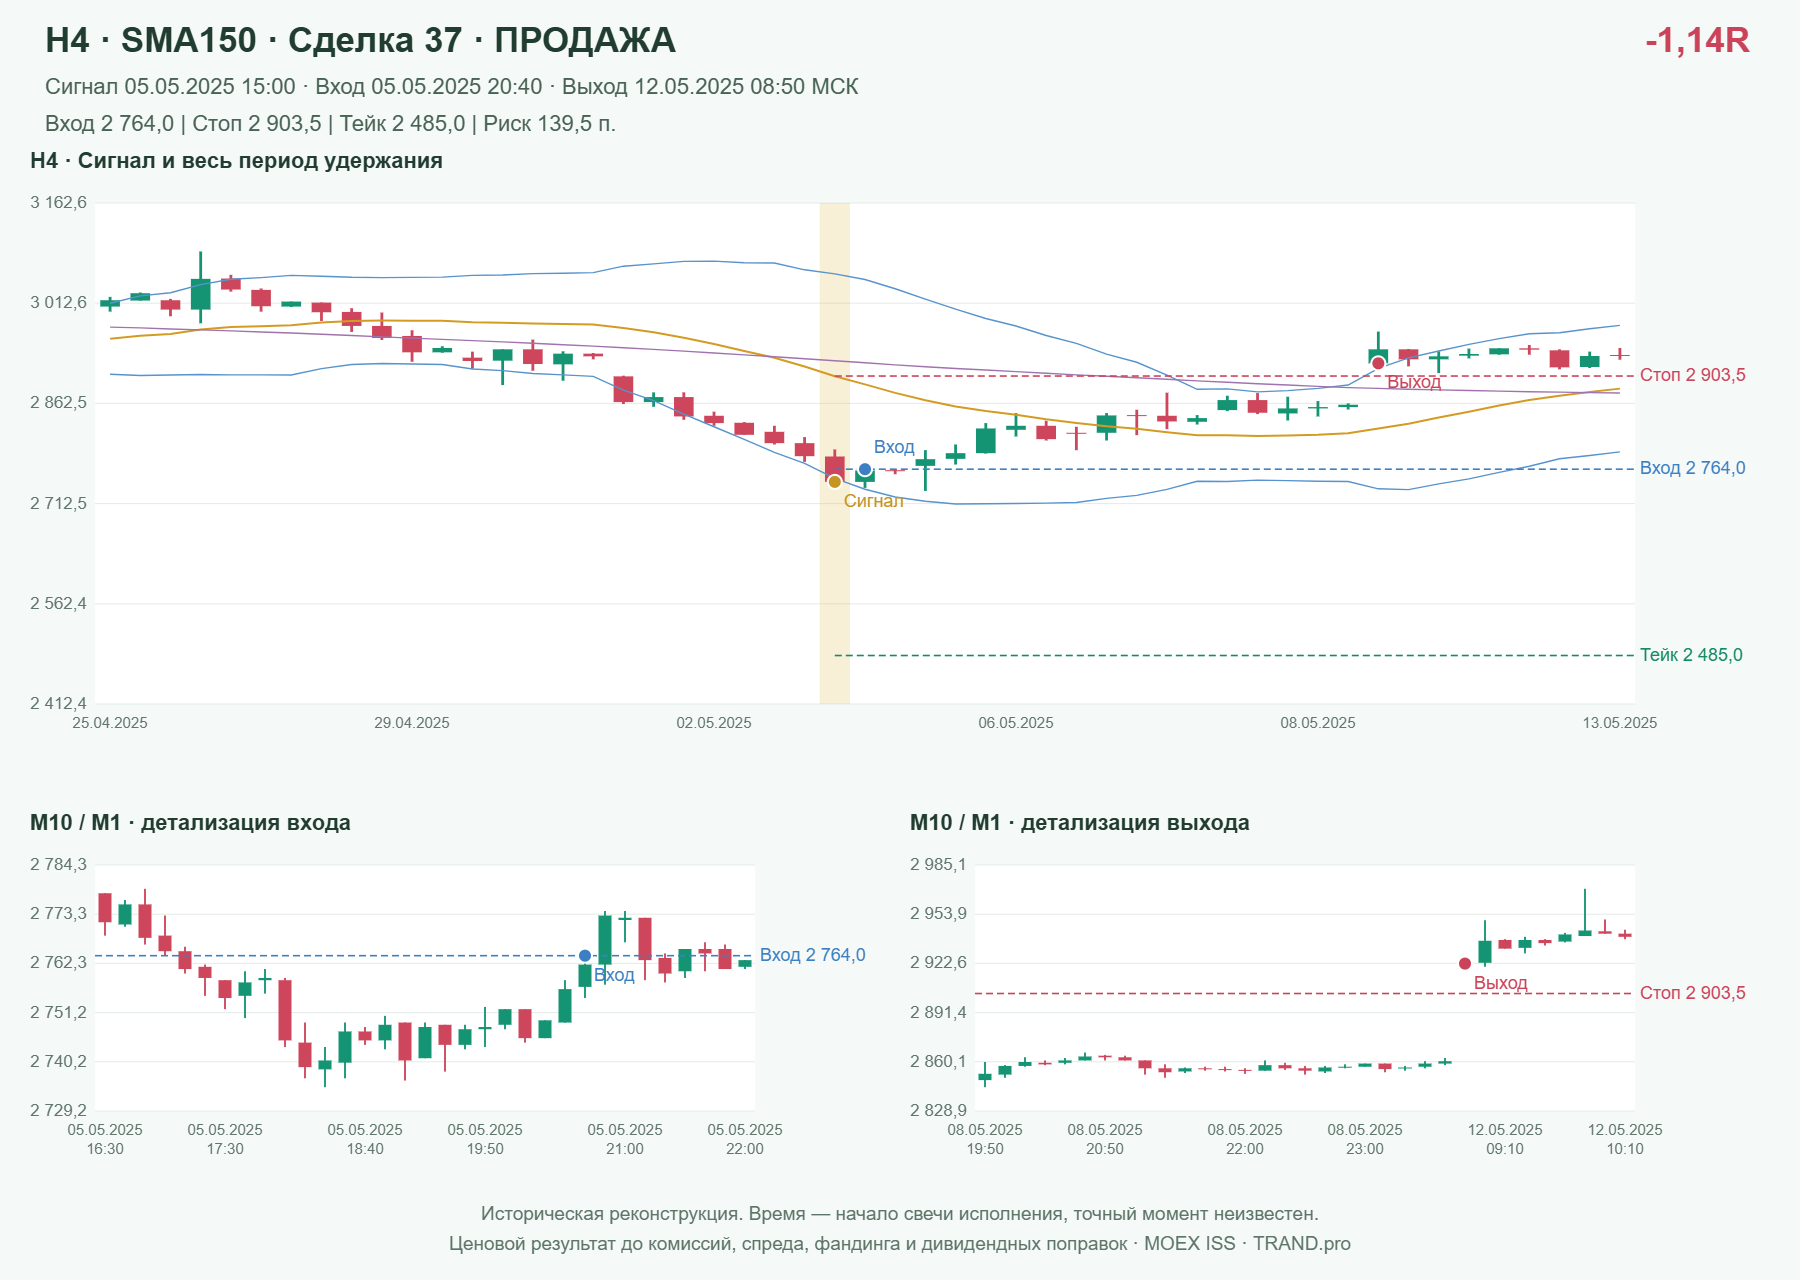1800x1280 pixels.
Task: Click heading 'M10 / M1 · детализация выхода'
Action: pyautogui.click(x=1080, y=823)
